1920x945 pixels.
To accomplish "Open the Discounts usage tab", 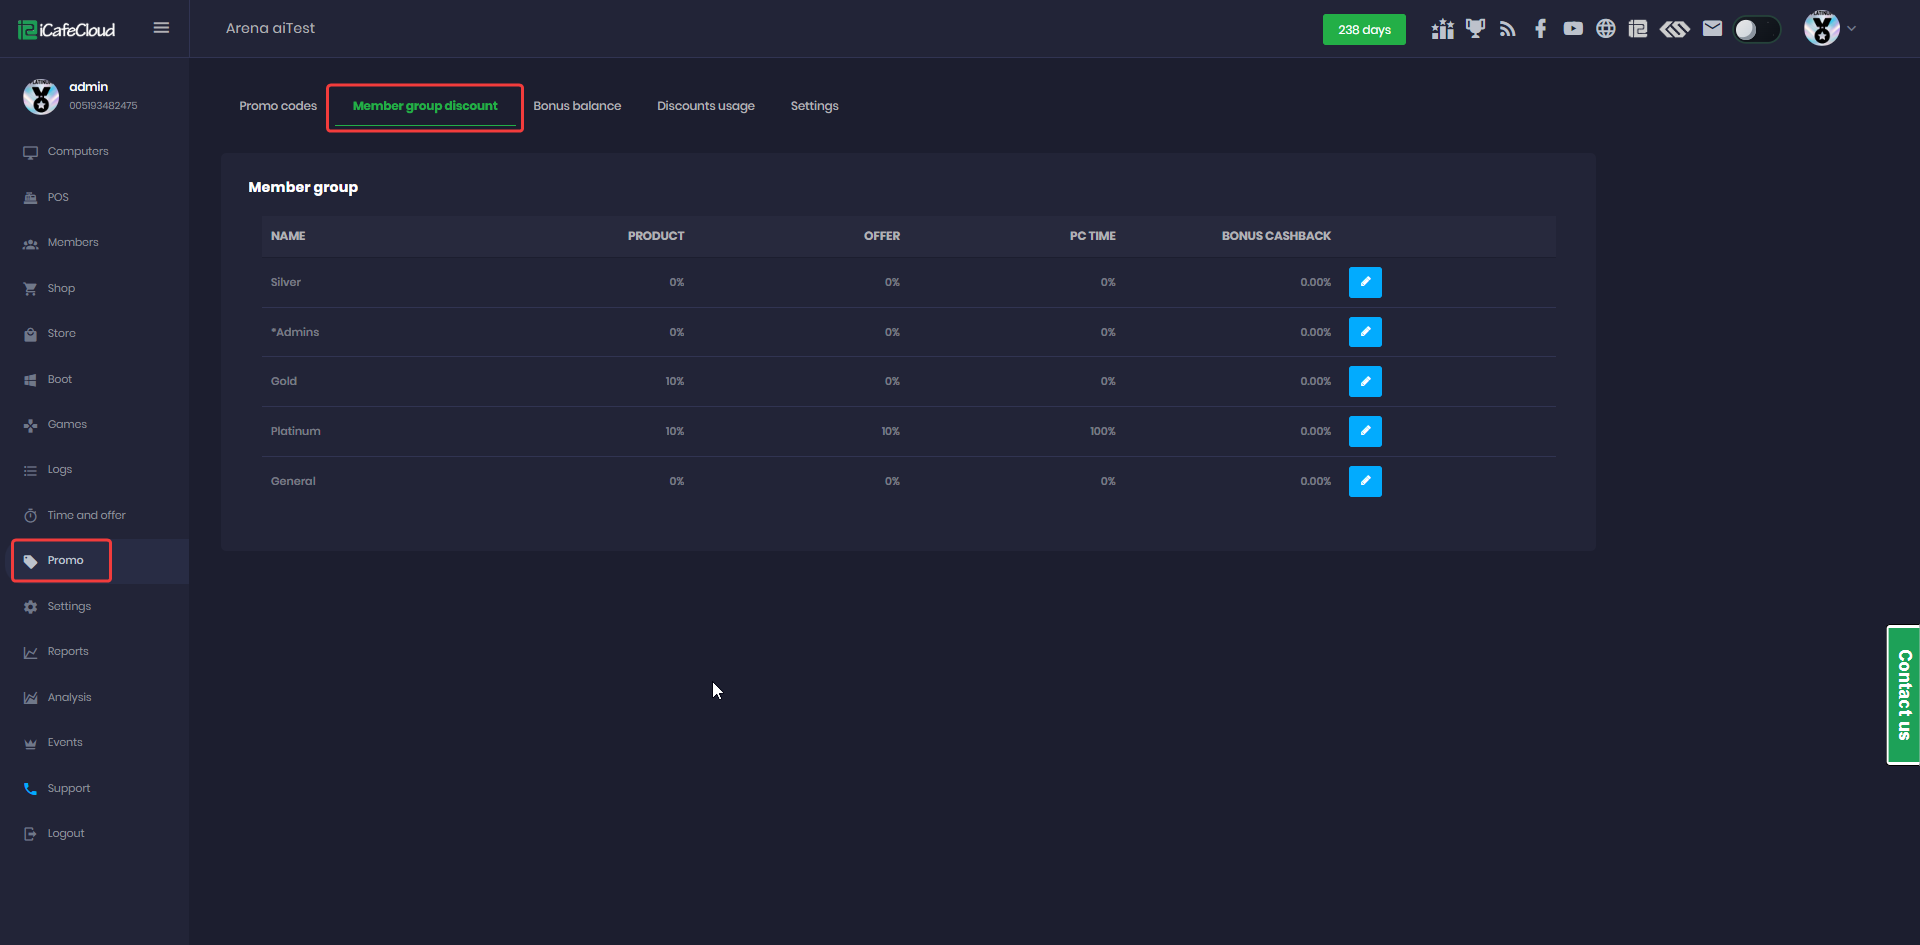I will pos(705,106).
